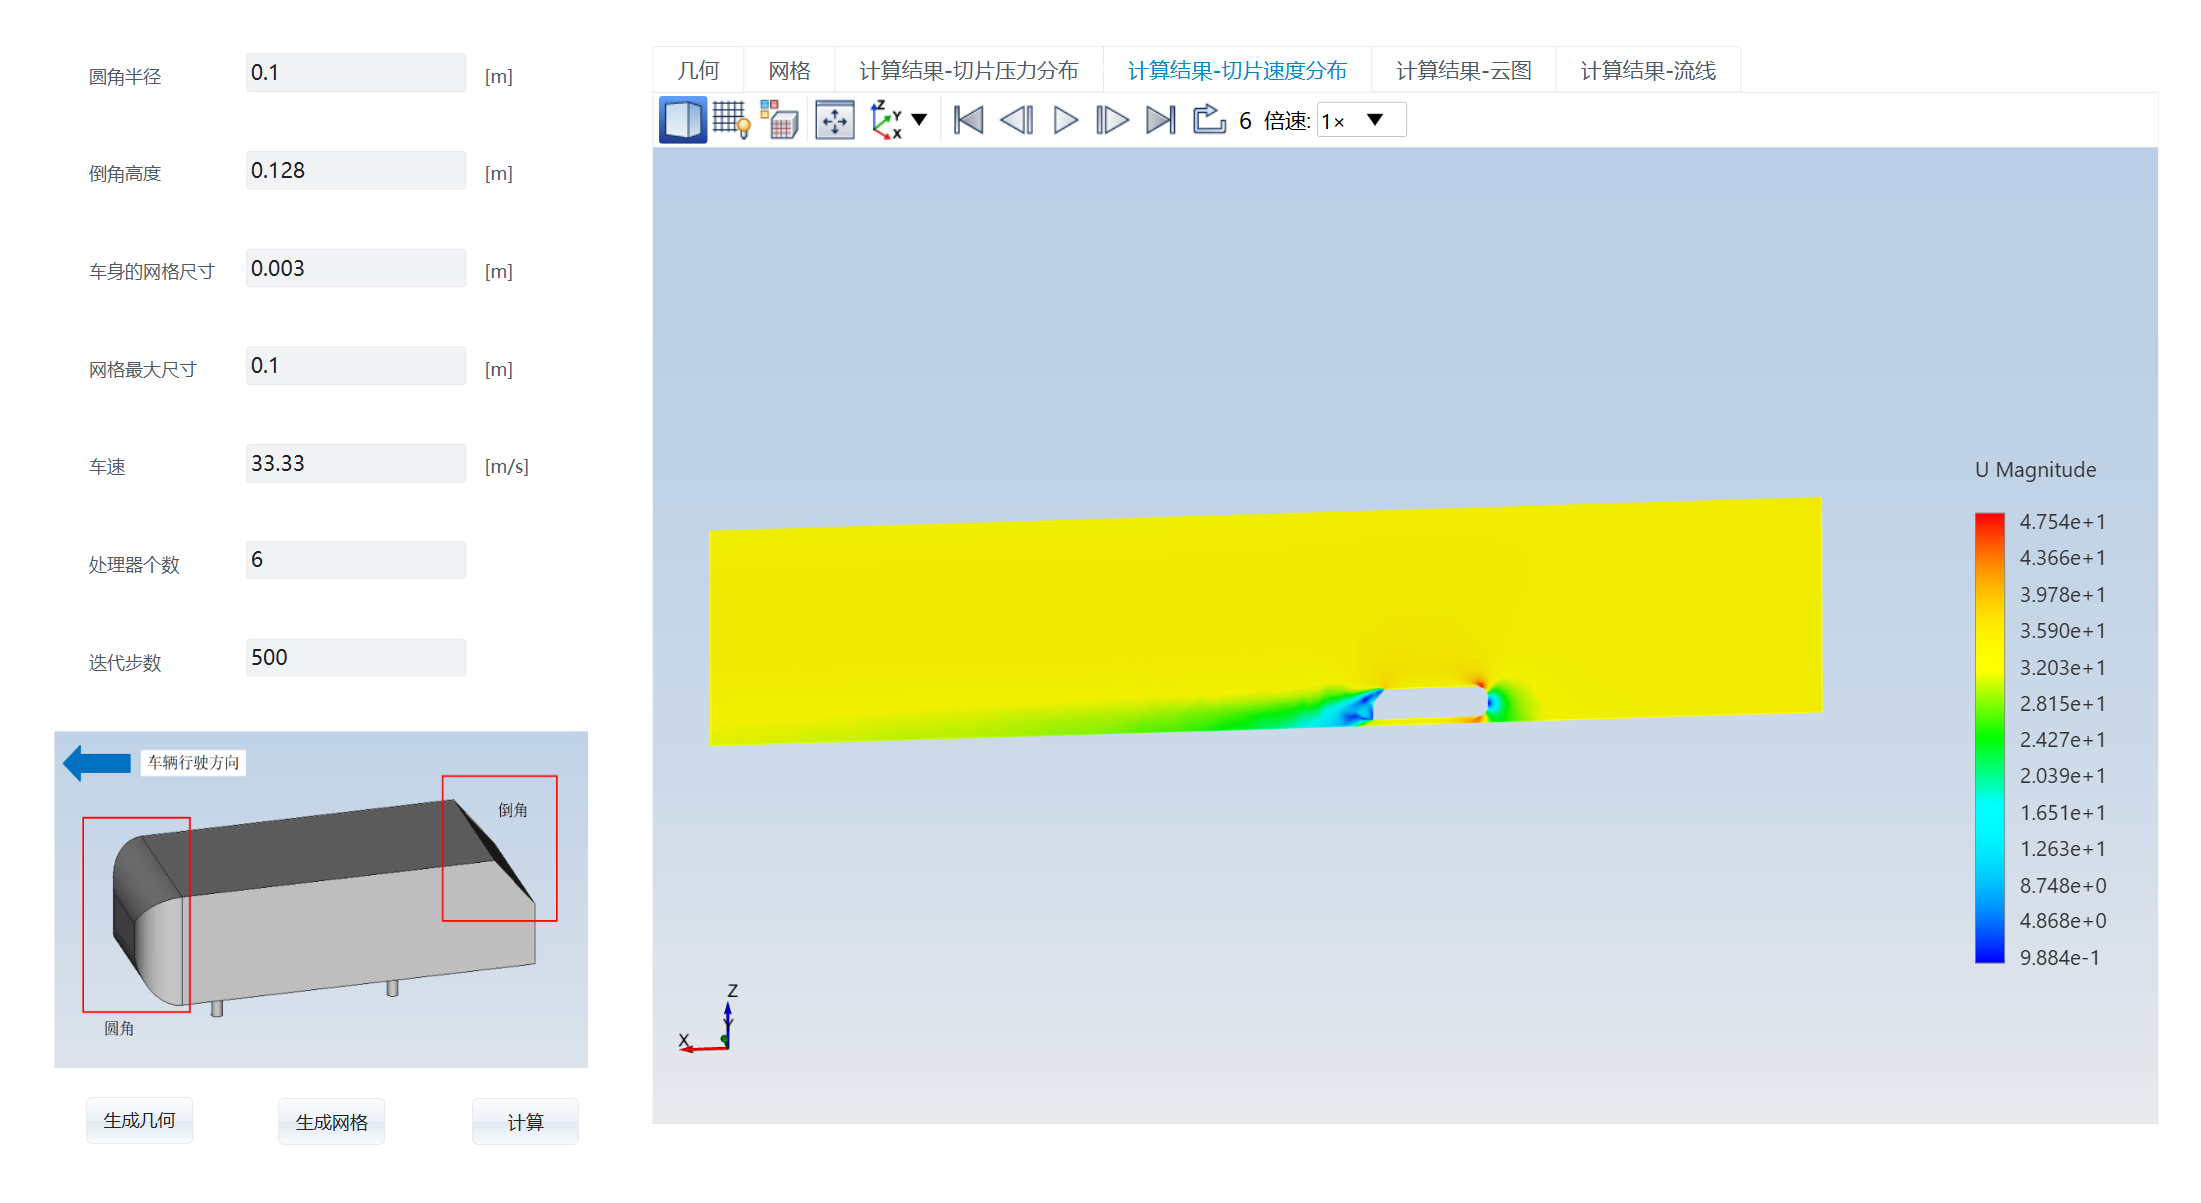Click the 倒角高度 input field
This screenshot has width=2201, height=1203.
coord(356,171)
